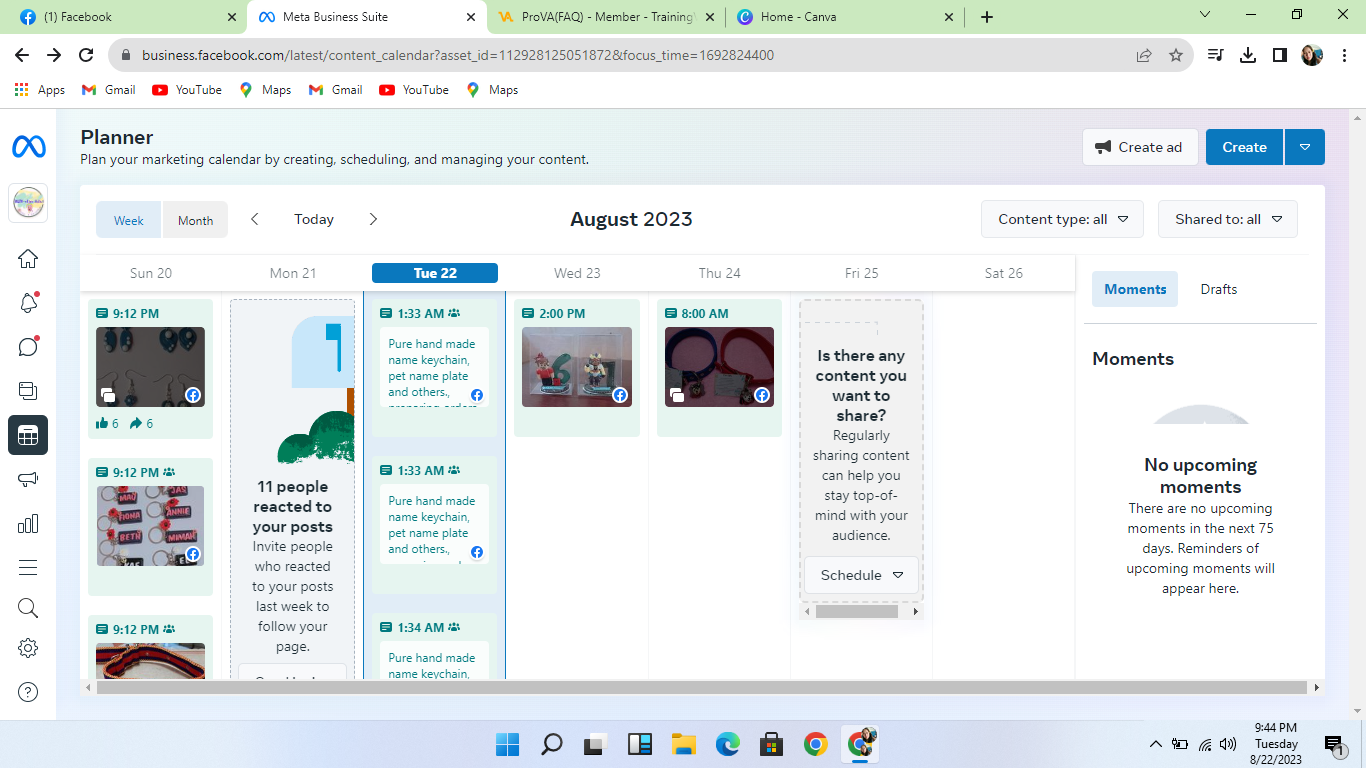Viewport: 1366px width, 768px height.
Task: Open the All tools hamburger menu icon
Action: [x=28, y=568]
